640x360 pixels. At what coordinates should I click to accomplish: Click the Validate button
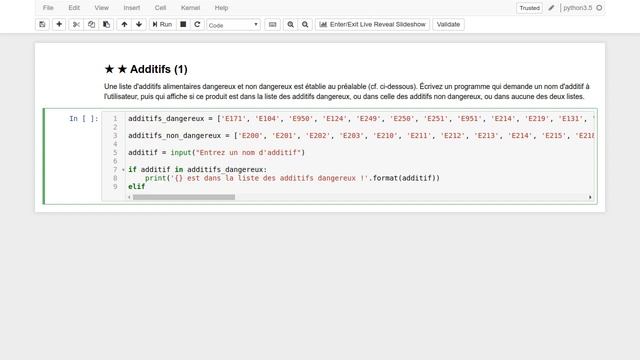point(448,24)
